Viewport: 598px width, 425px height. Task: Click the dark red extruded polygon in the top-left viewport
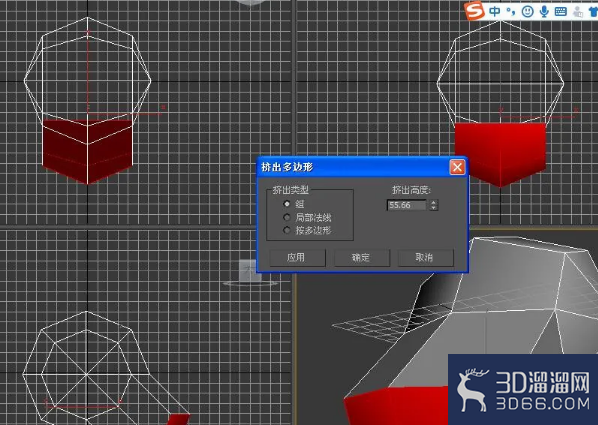[x=88, y=153]
